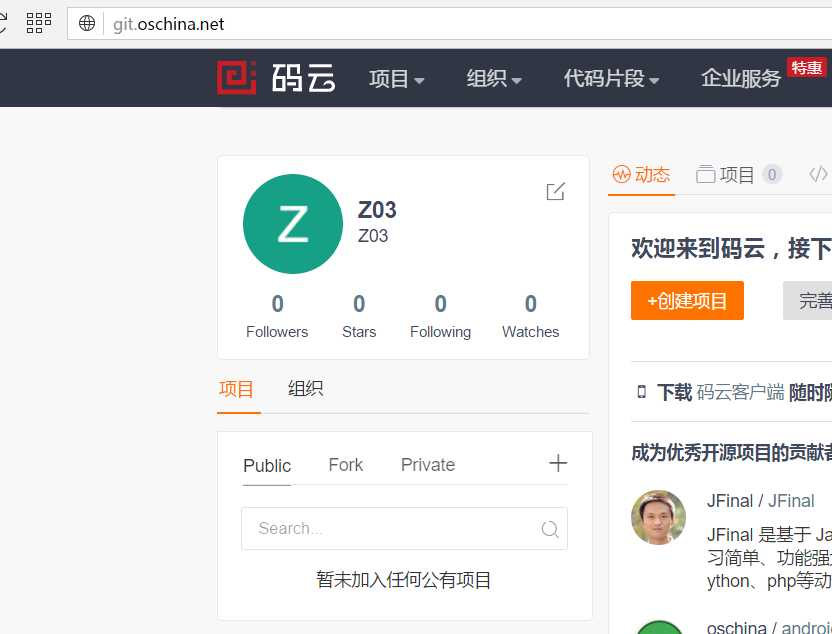Screen dimensions: 832x634
Task: Click the JFinal author avatar photo
Action: 658,517
